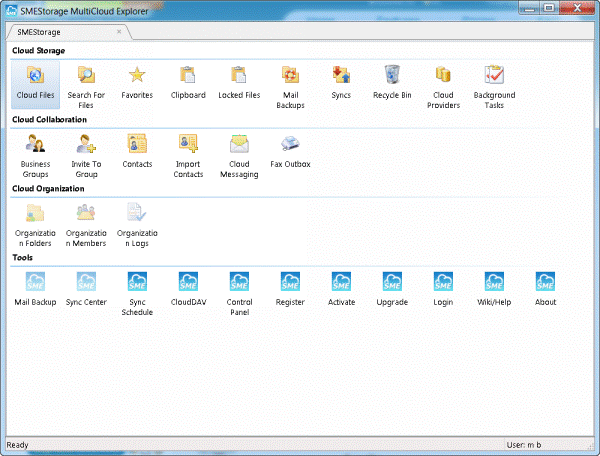The width and height of the screenshot is (600, 456).
Task: Open Mail Backups under Cloud Storage
Action: (290, 85)
